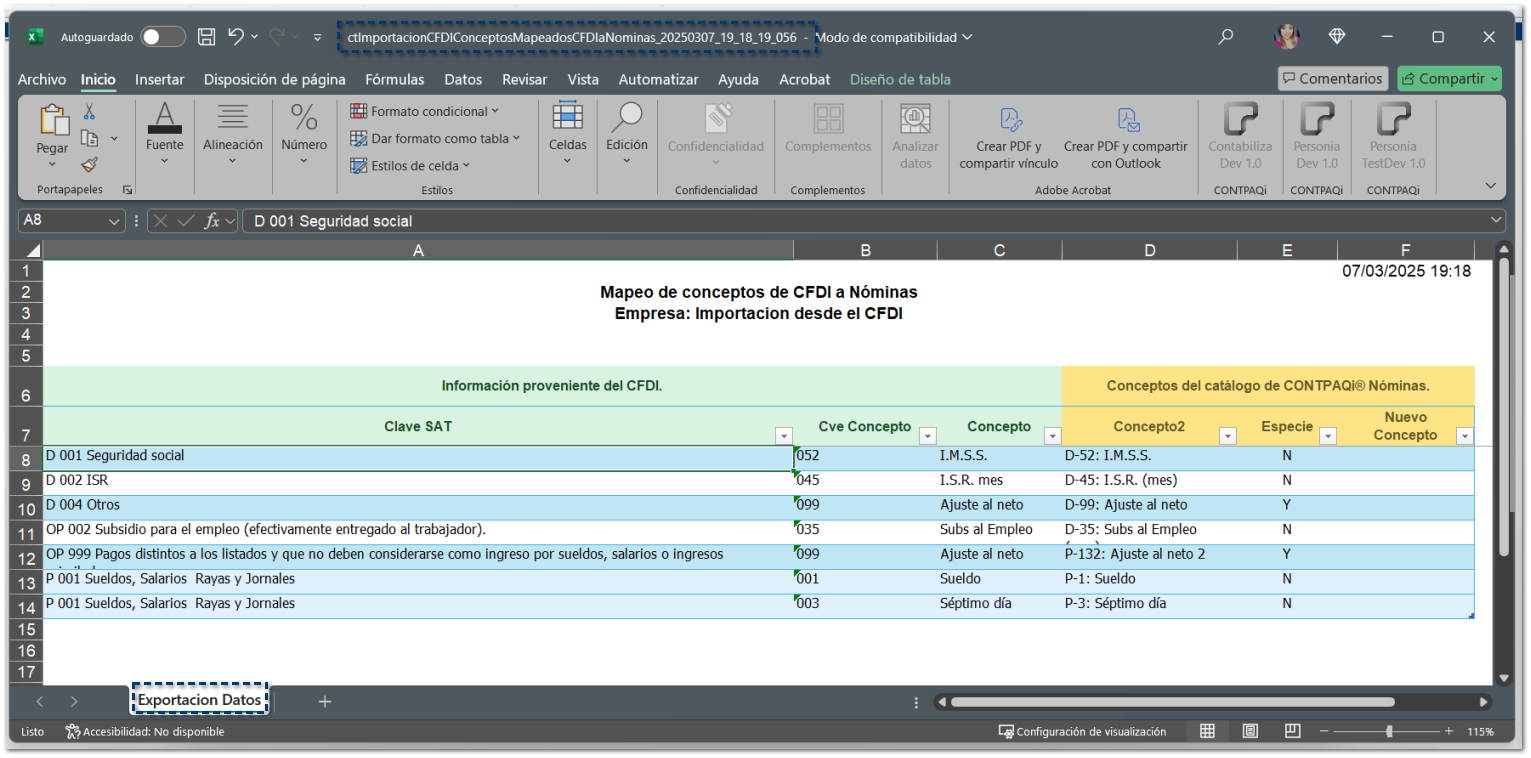1531x758 pixels.
Task: Click the Format Painter brush icon
Action: [x=89, y=165]
